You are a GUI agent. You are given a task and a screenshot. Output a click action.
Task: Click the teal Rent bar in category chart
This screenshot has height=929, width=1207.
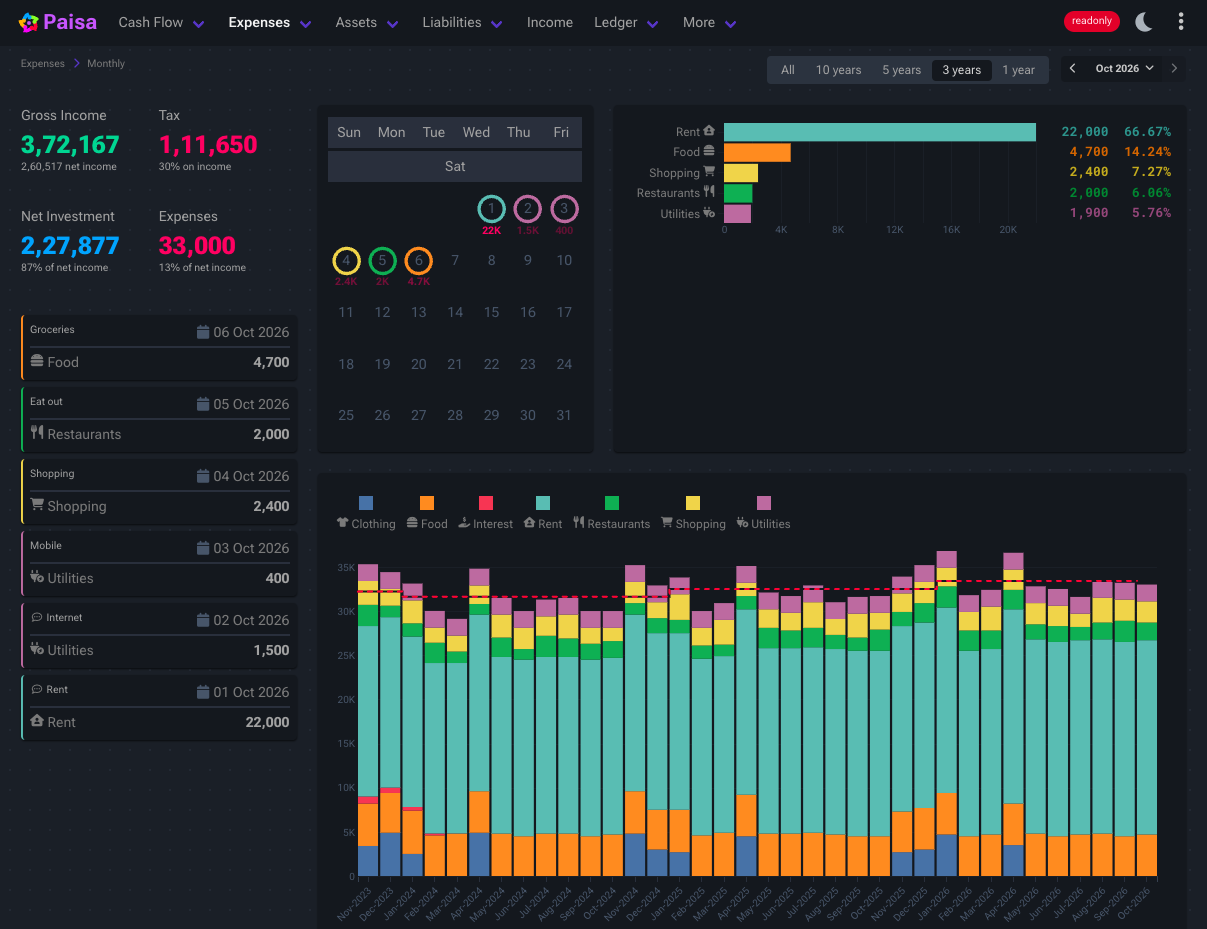pyautogui.click(x=880, y=132)
